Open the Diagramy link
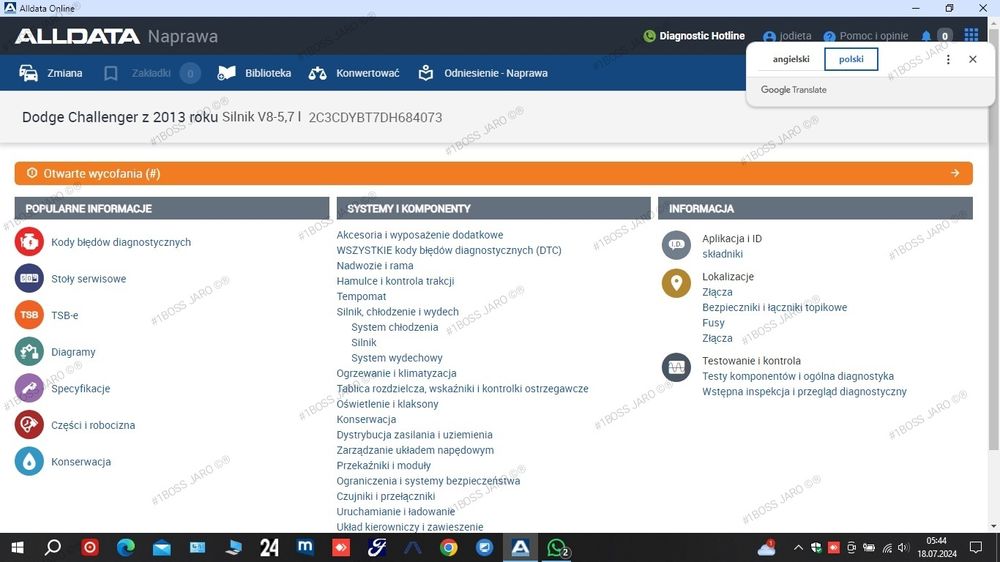 pos(73,352)
